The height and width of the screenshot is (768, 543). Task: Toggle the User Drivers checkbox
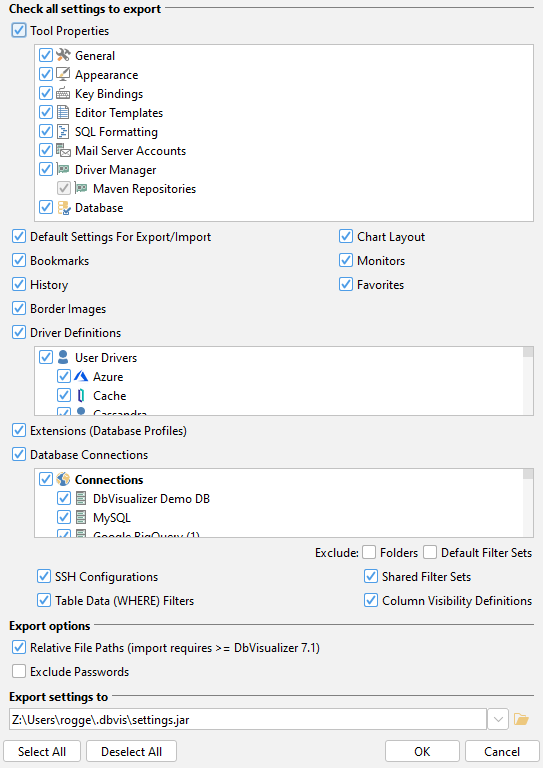tap(46, 357)
